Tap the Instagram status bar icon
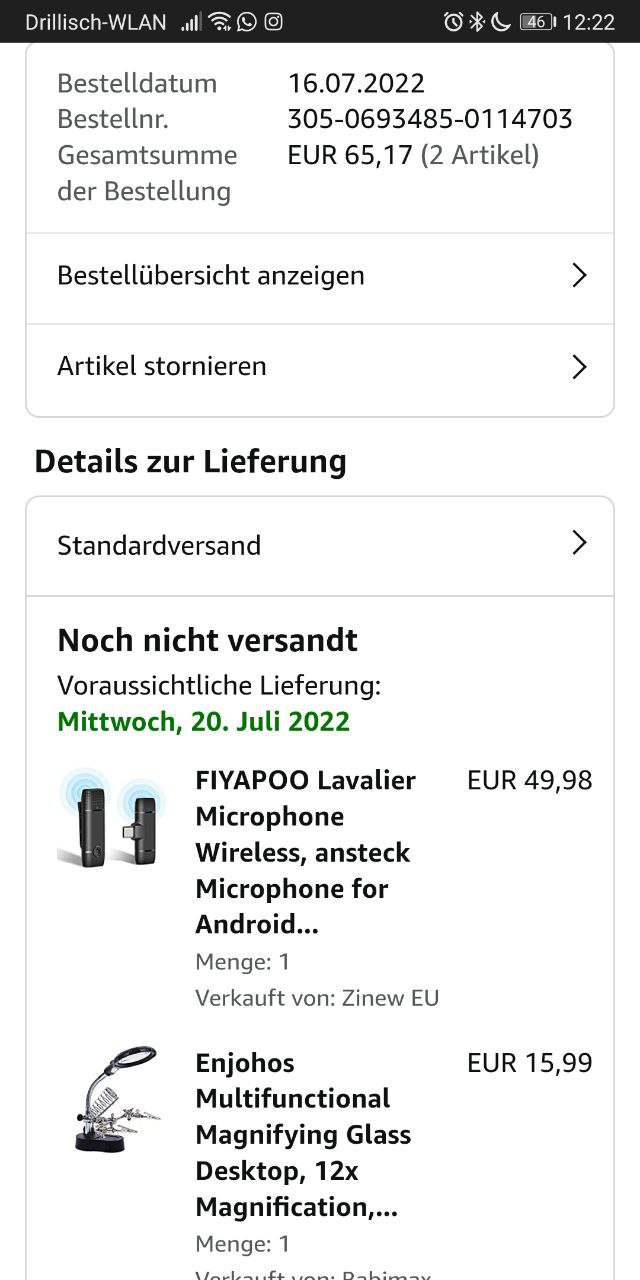The height and width of the screenshot is (1280, 640). click(273, 21)
